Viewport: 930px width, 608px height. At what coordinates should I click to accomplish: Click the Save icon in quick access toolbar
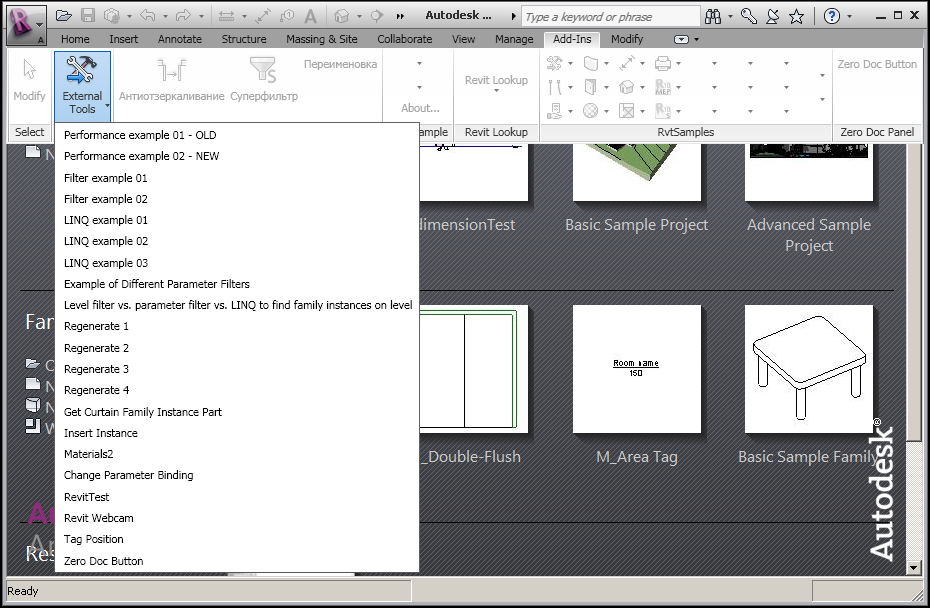point(89,15)
